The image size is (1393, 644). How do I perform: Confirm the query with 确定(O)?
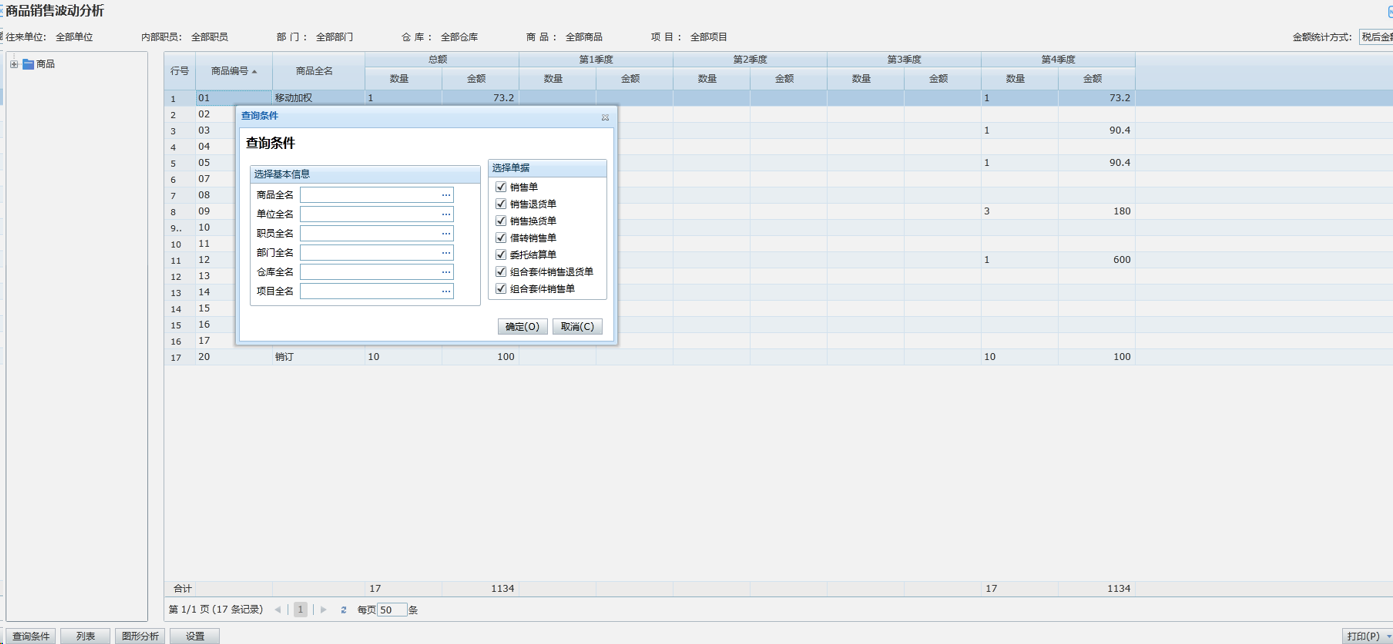pos(522,327)
